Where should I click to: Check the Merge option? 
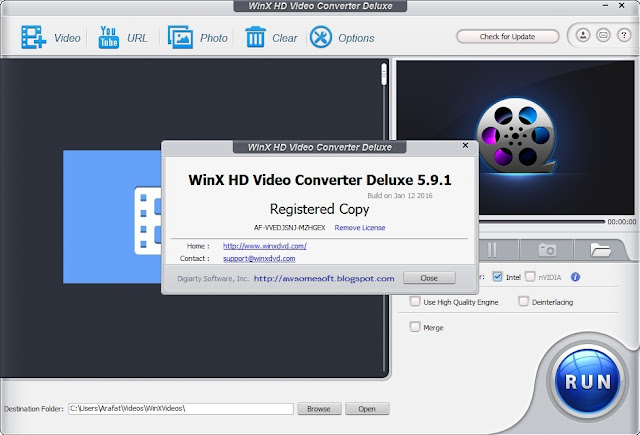(x=415, y=327)
